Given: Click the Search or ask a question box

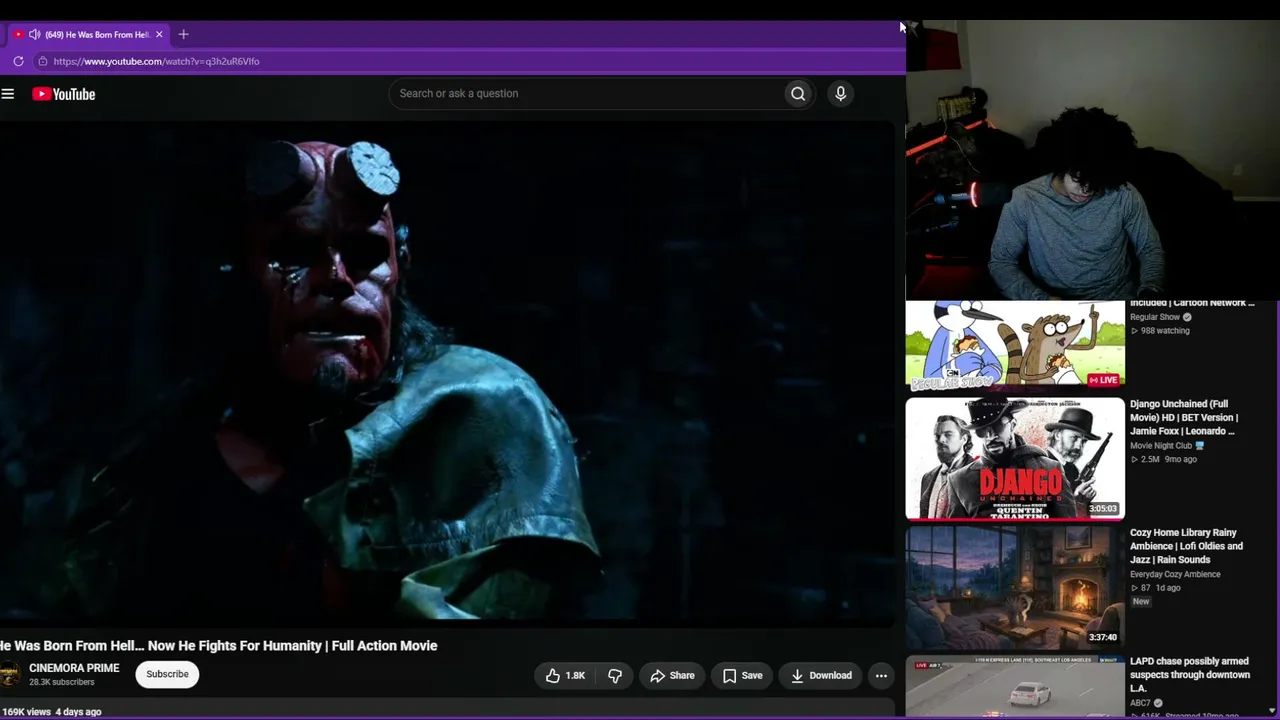Looking at the screenshot, I should [587, 94].
